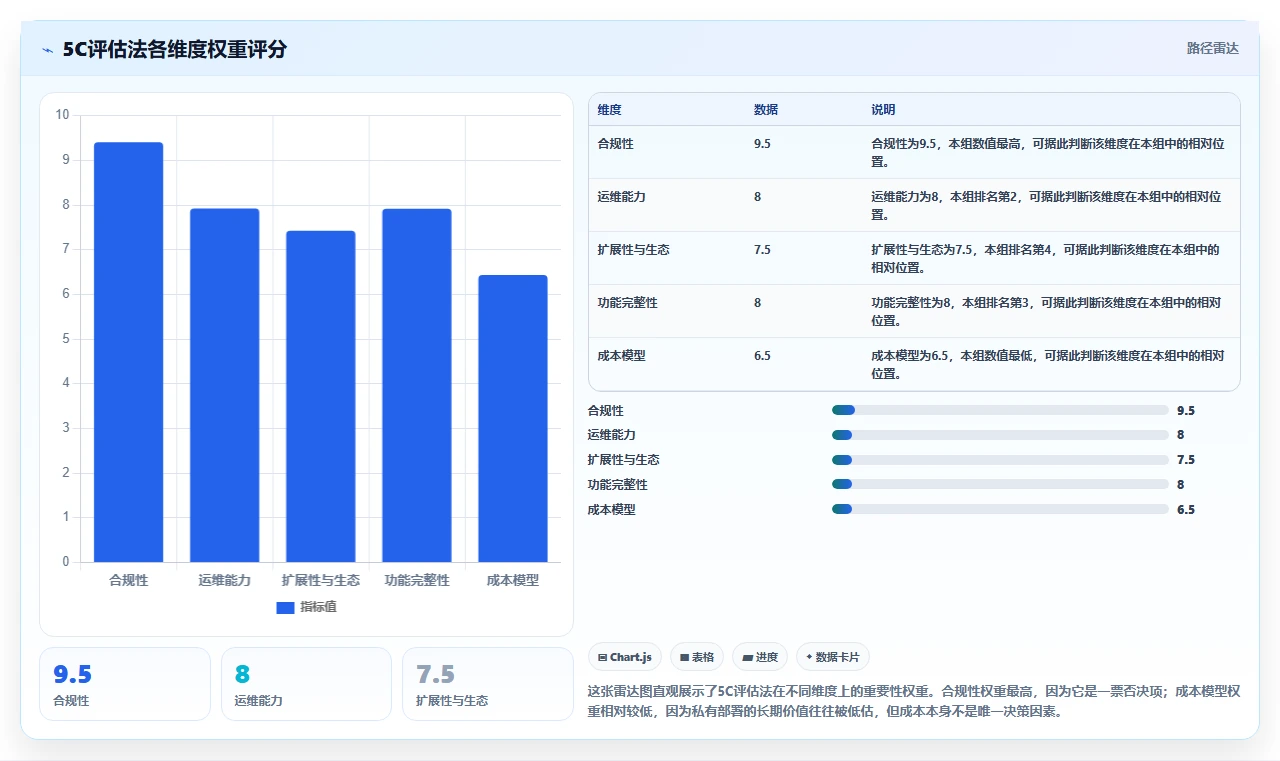Screen dimensions: 1280x761
Task: Click the 9.5 value in the table
Action: 762,144
